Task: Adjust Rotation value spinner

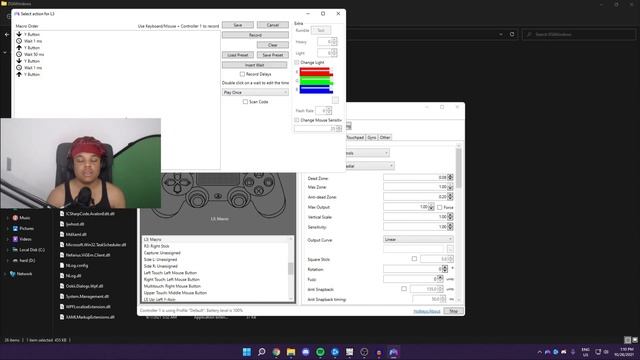Action: [x=445, y=269]
